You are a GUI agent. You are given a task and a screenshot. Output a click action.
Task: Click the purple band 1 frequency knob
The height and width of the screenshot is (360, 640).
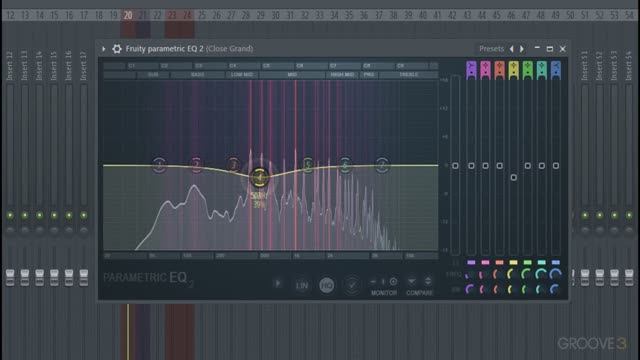coord(470,275)
